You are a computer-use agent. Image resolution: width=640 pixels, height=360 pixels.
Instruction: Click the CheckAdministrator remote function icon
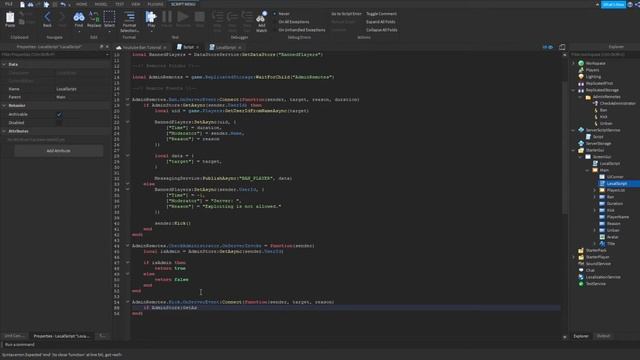596,103
